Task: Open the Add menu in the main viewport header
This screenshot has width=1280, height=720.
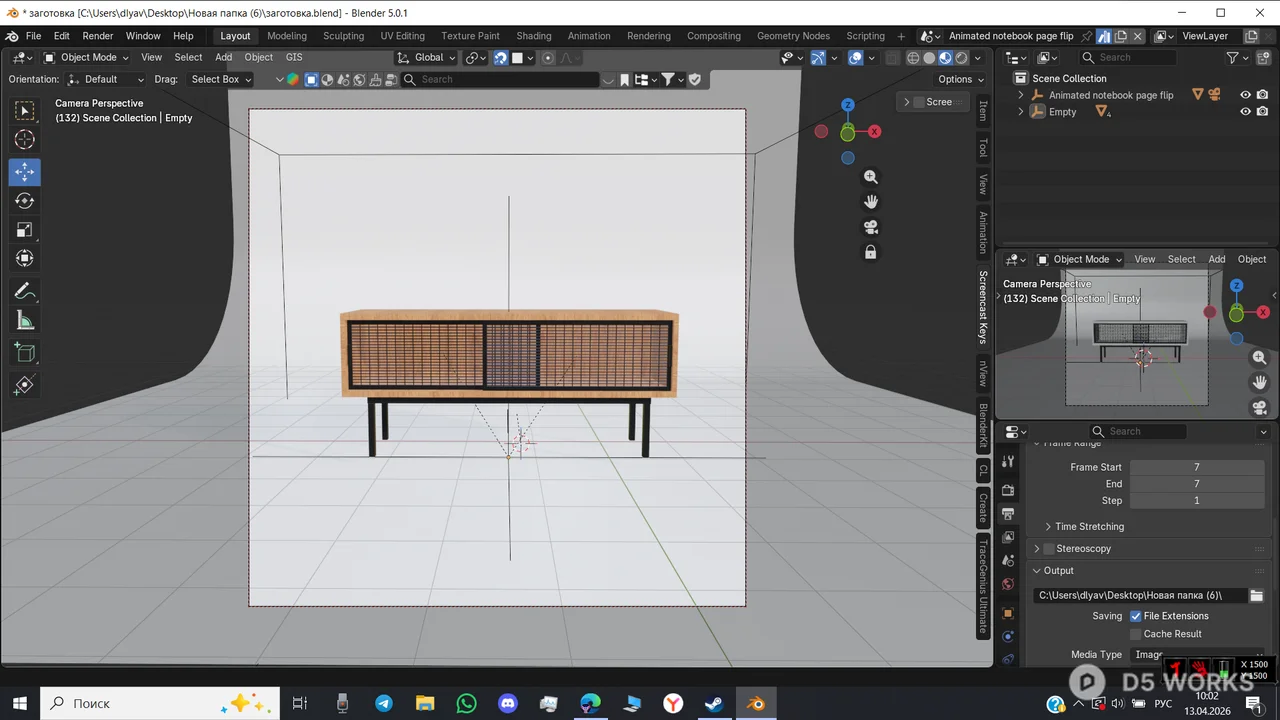Action: 224,58
